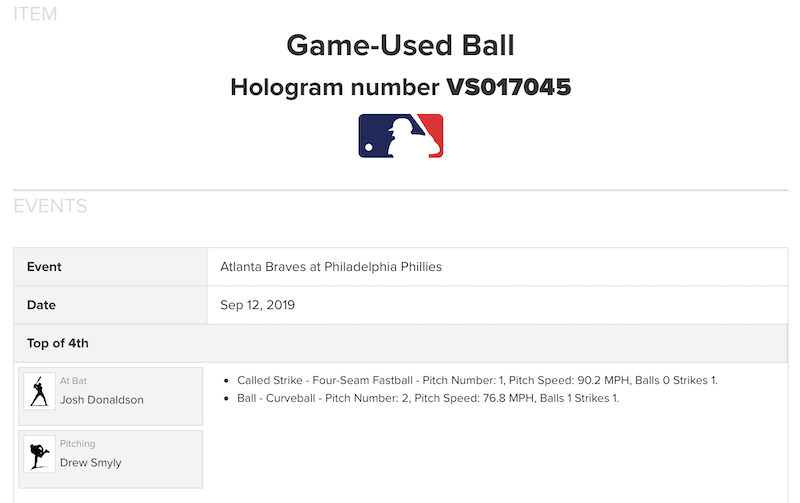Viewport: 800px width, 503px height.
Task: Click the ITEM section label
Action: tap(35, 14)
